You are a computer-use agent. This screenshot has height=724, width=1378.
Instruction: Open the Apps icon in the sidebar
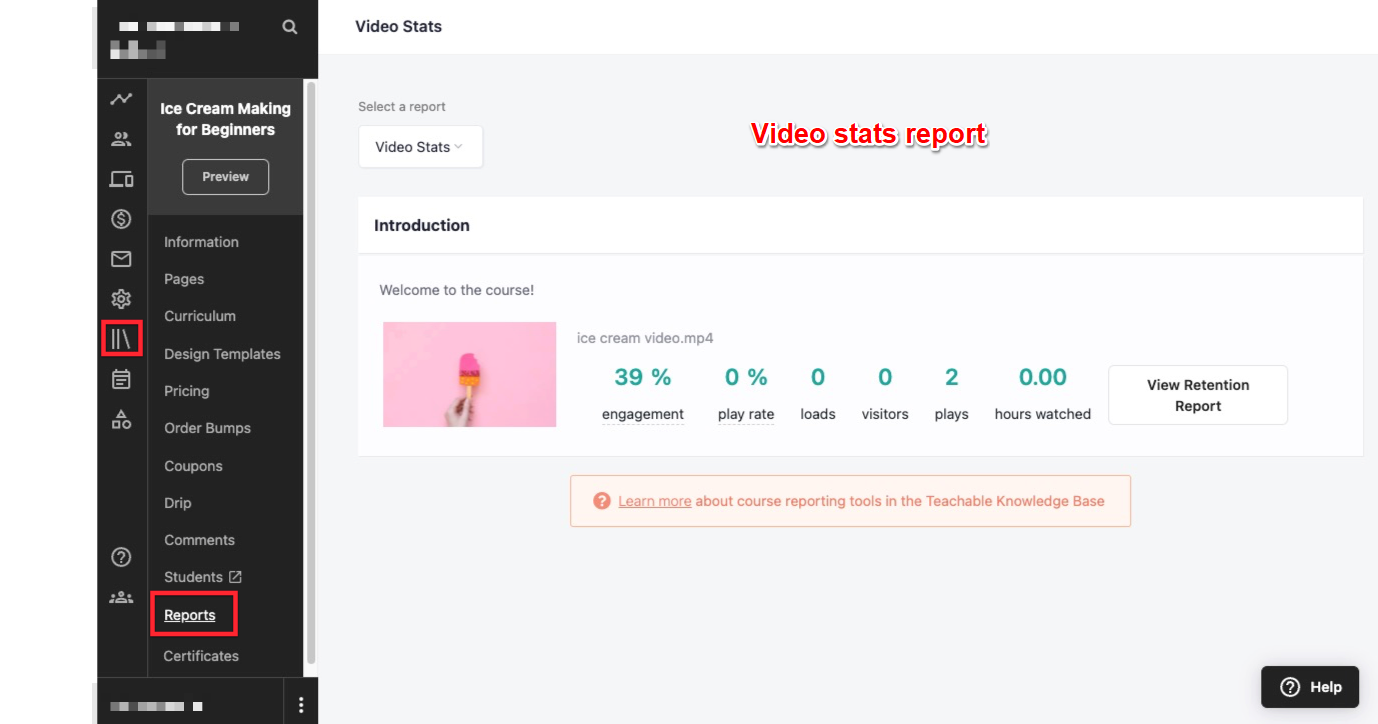[121, 419]
